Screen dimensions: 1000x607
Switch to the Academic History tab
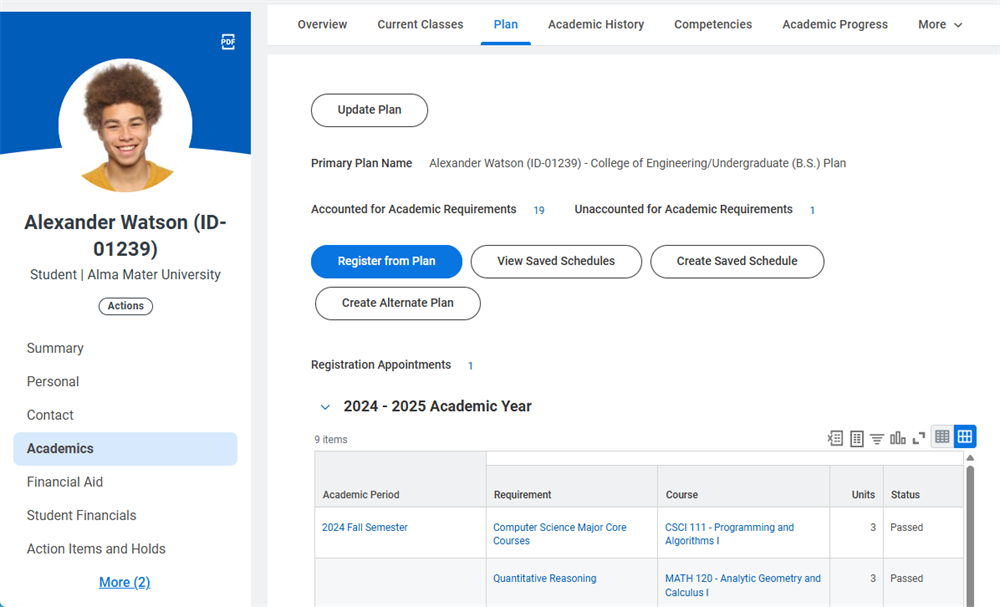point(596,25)
